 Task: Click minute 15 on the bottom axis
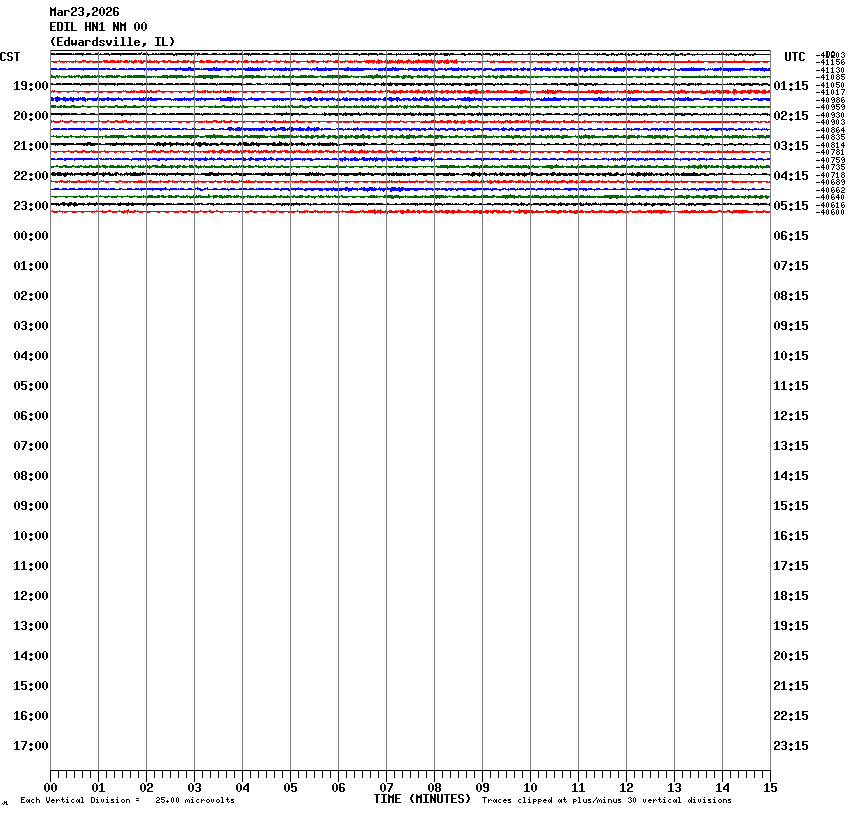769,788
